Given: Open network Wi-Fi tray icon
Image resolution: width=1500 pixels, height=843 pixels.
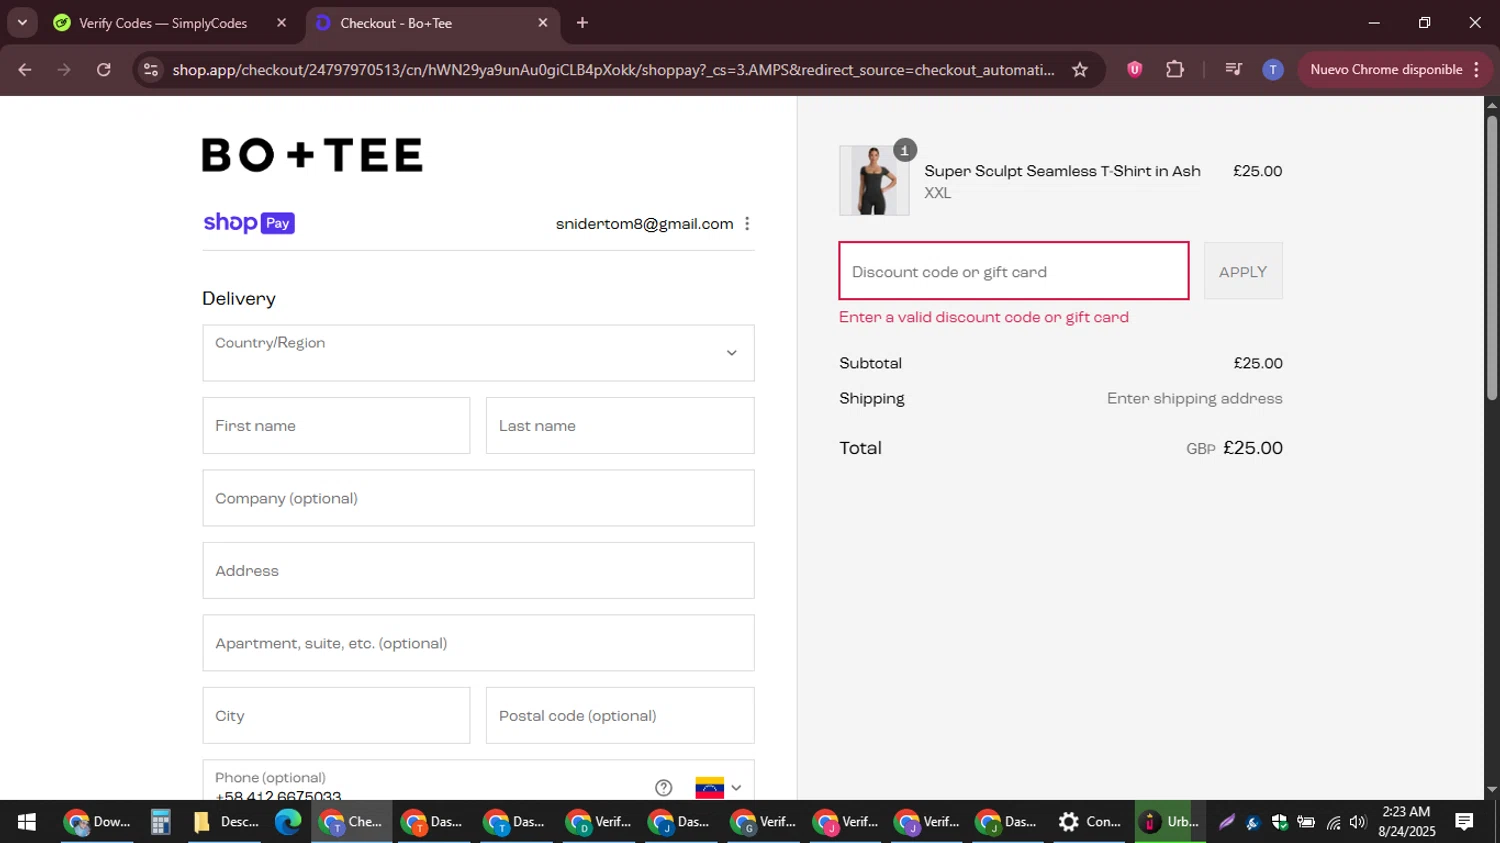Looking at the screenshot, I should [x=1333, y=822].
